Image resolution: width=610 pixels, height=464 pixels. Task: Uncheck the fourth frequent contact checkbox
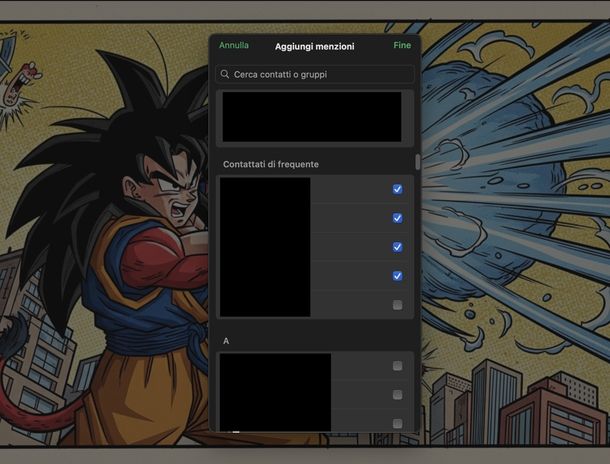pos(397,276)
